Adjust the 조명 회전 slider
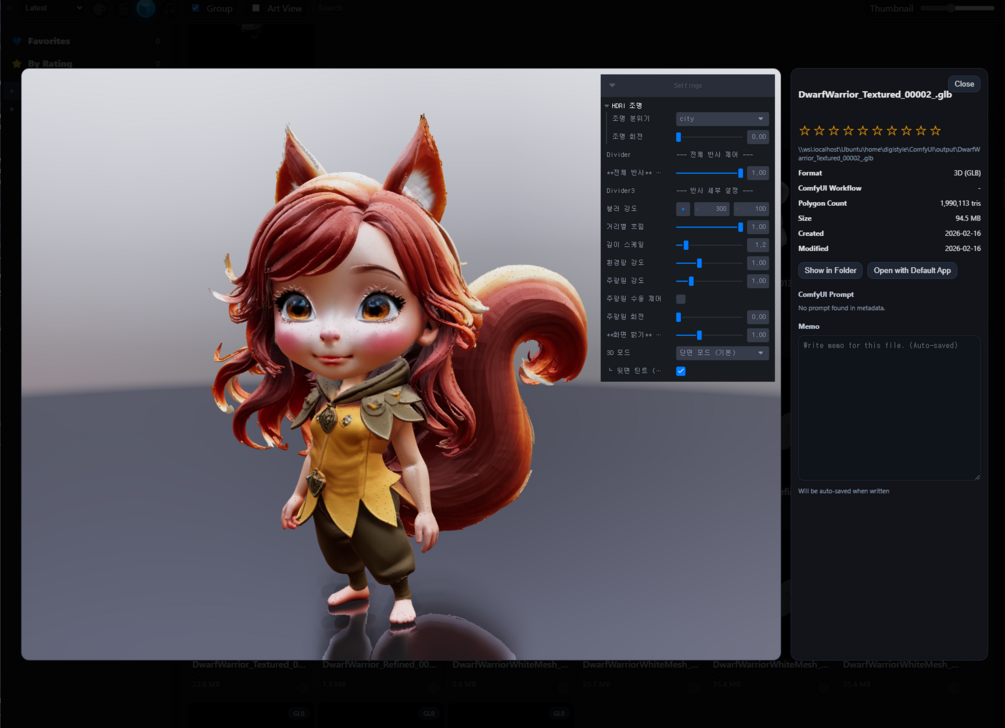The width and height of the screenshot is (1005, 728). (710, 137)
